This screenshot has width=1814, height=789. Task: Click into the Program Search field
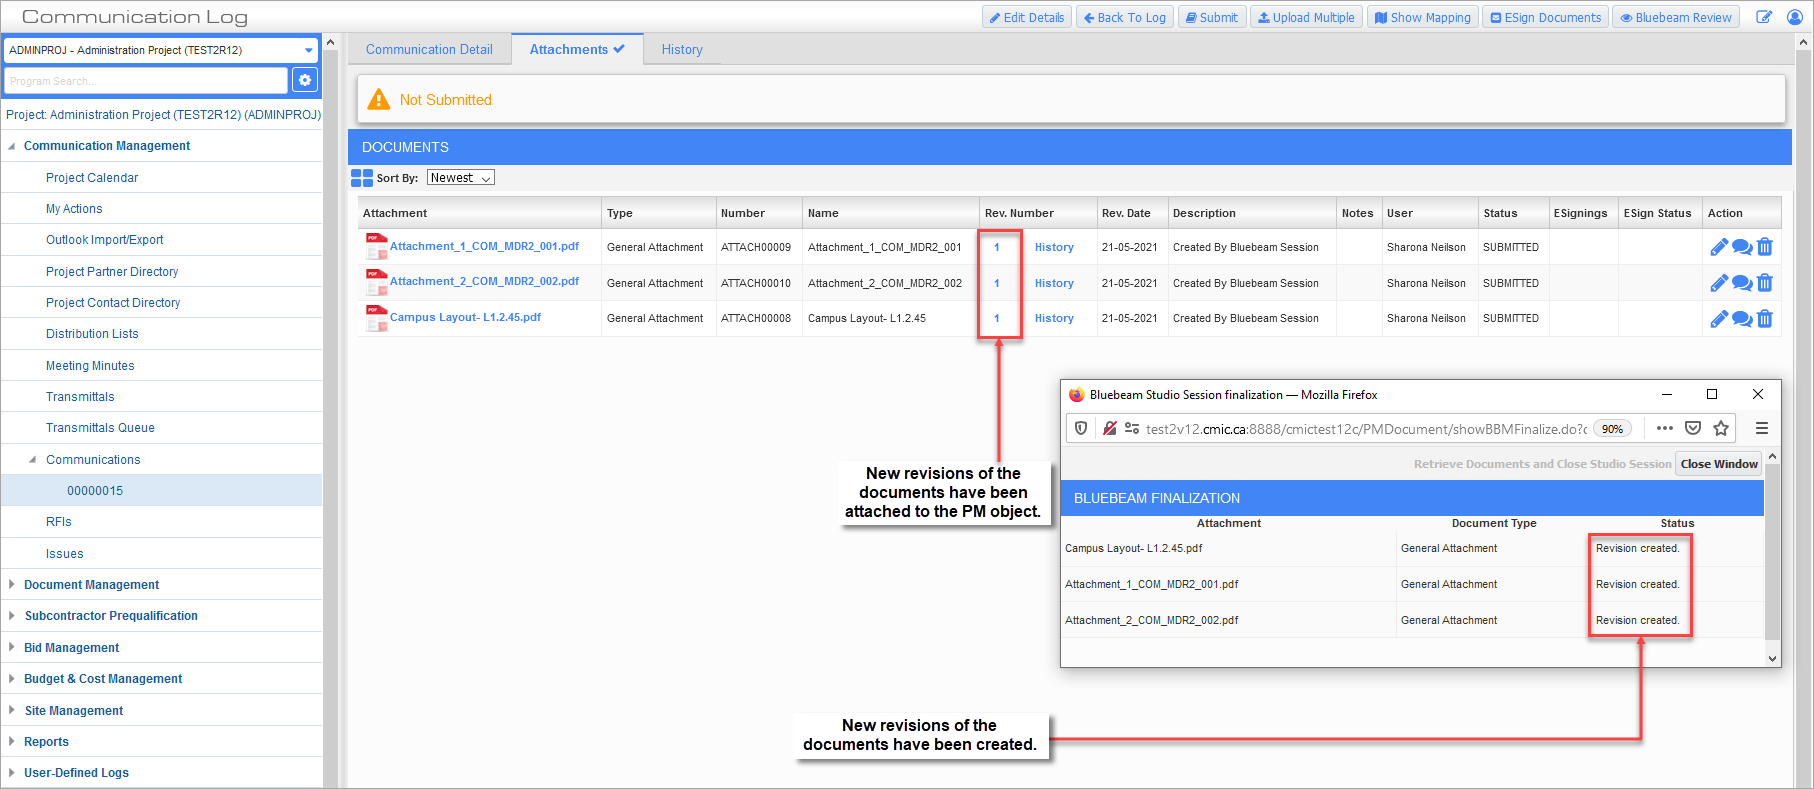[x=146, y=81]
